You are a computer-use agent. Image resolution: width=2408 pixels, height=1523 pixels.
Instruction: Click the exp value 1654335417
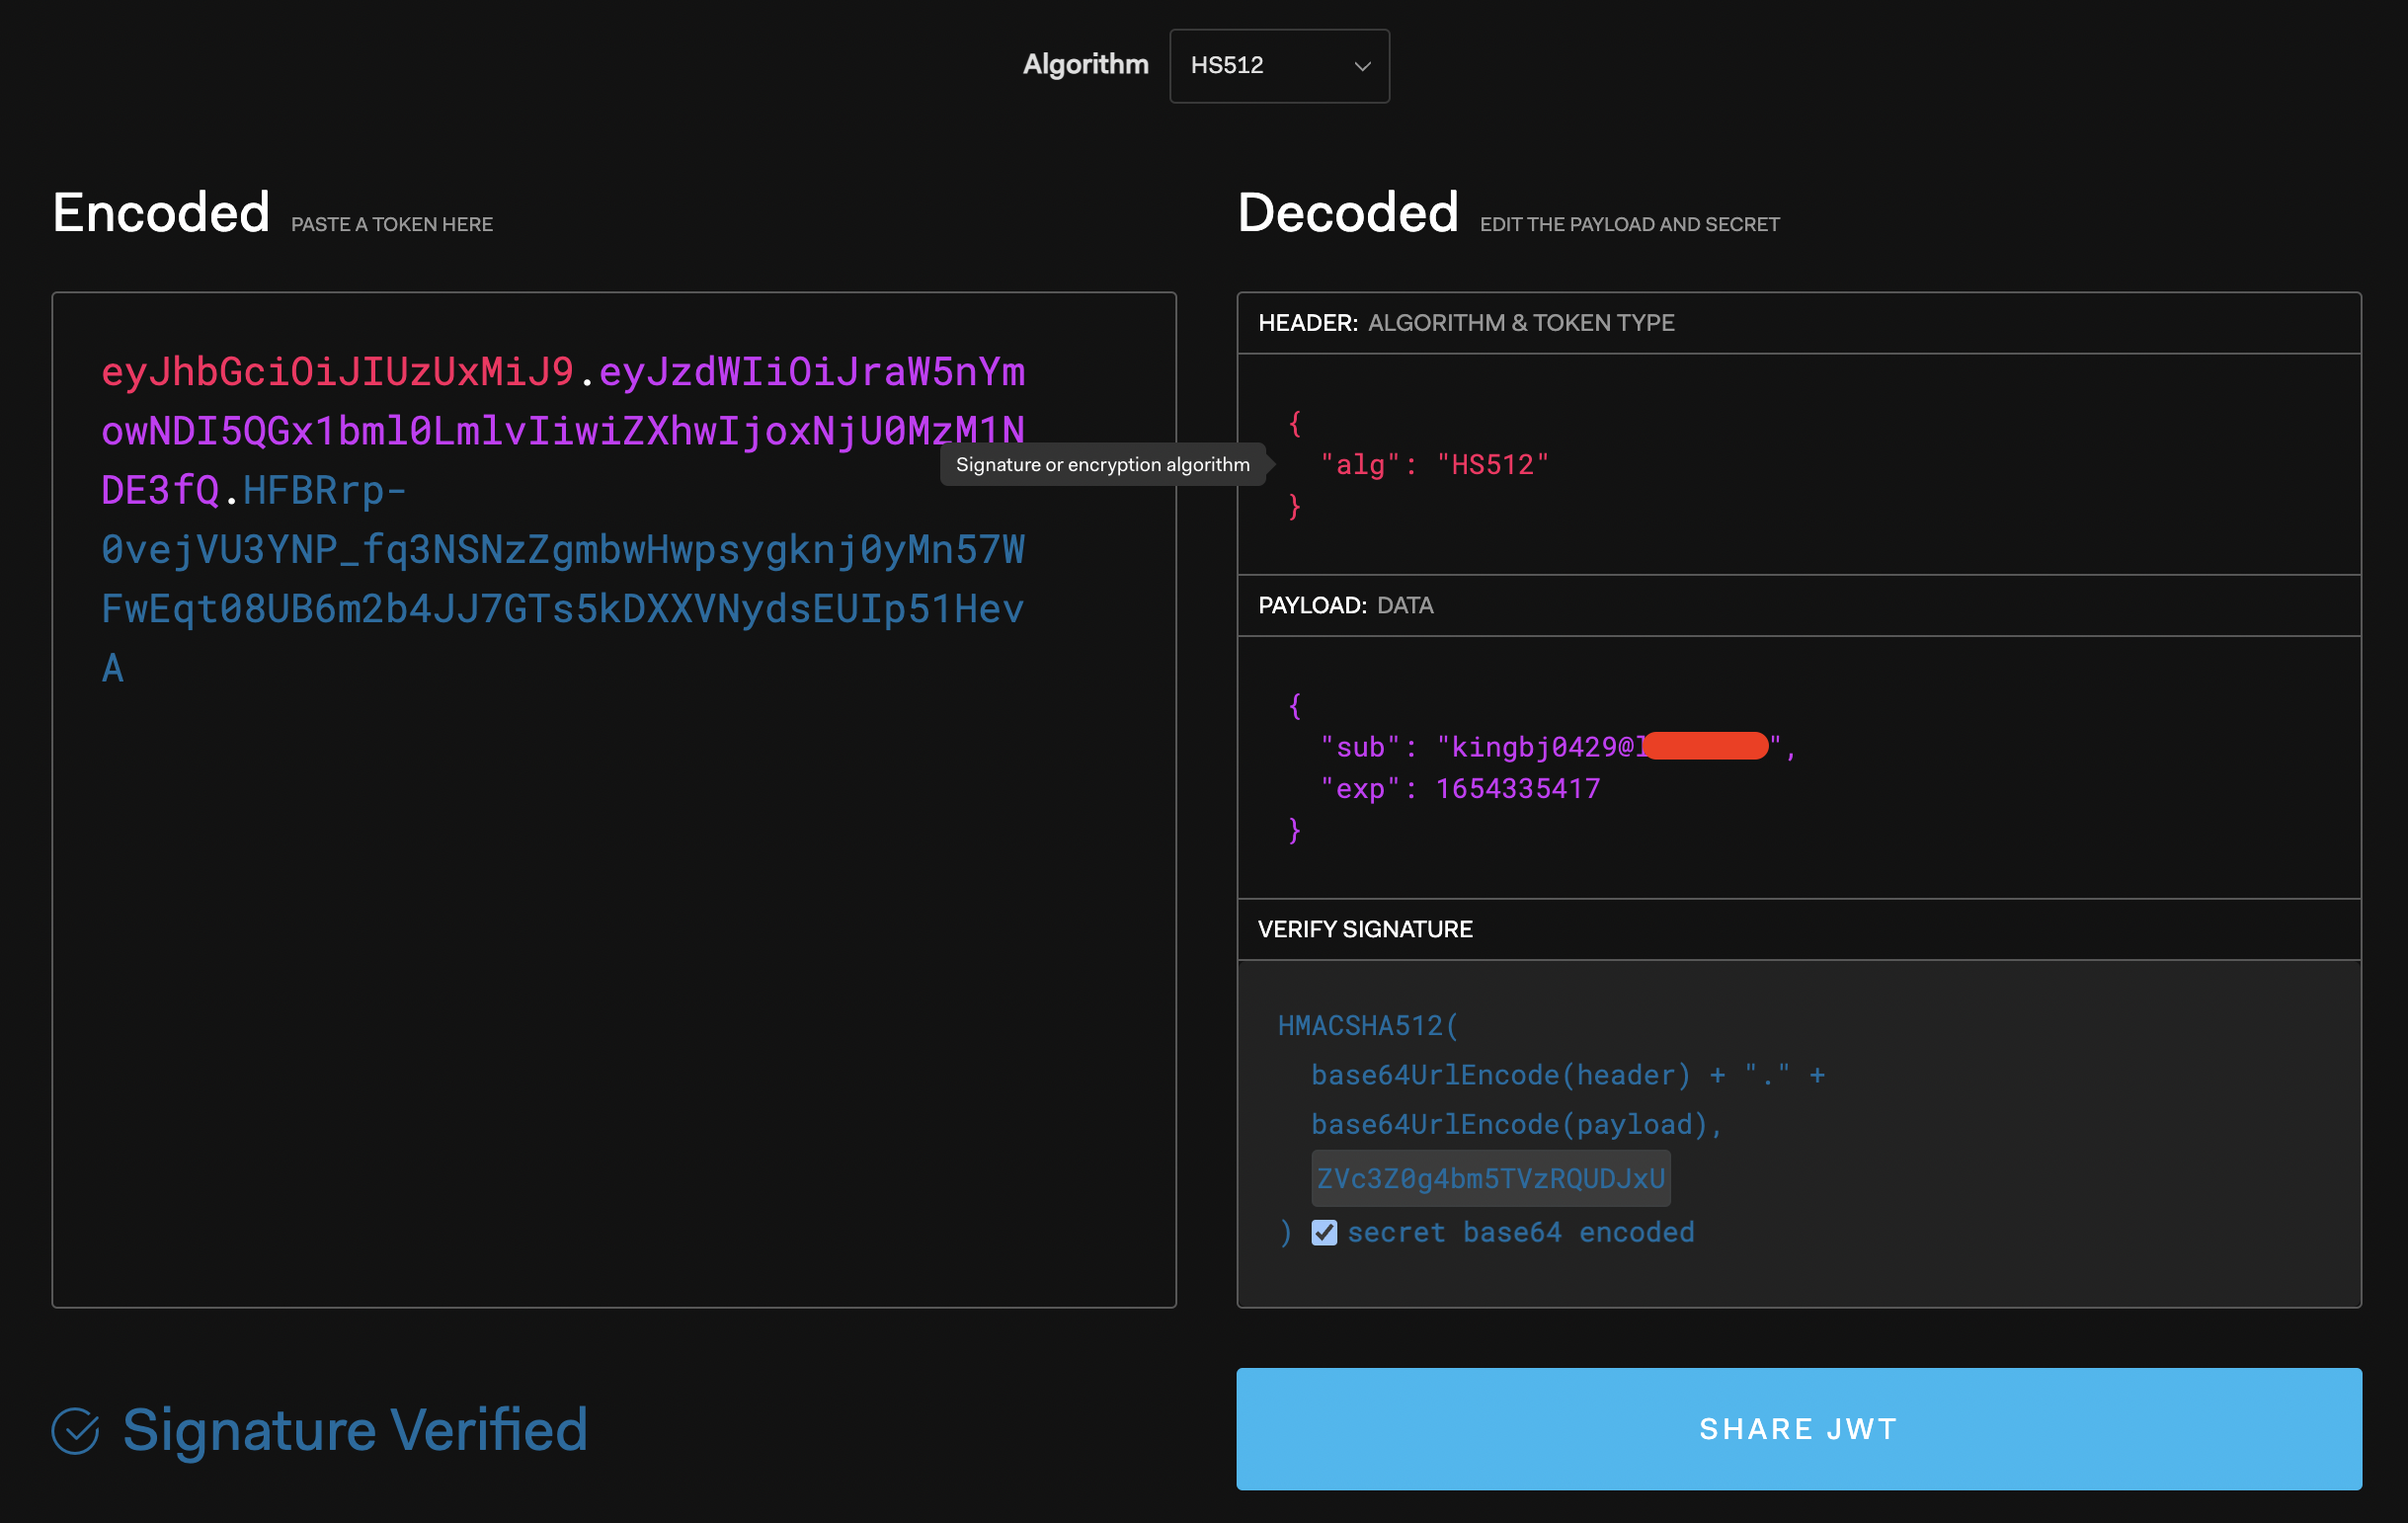tap(1517, 789)
